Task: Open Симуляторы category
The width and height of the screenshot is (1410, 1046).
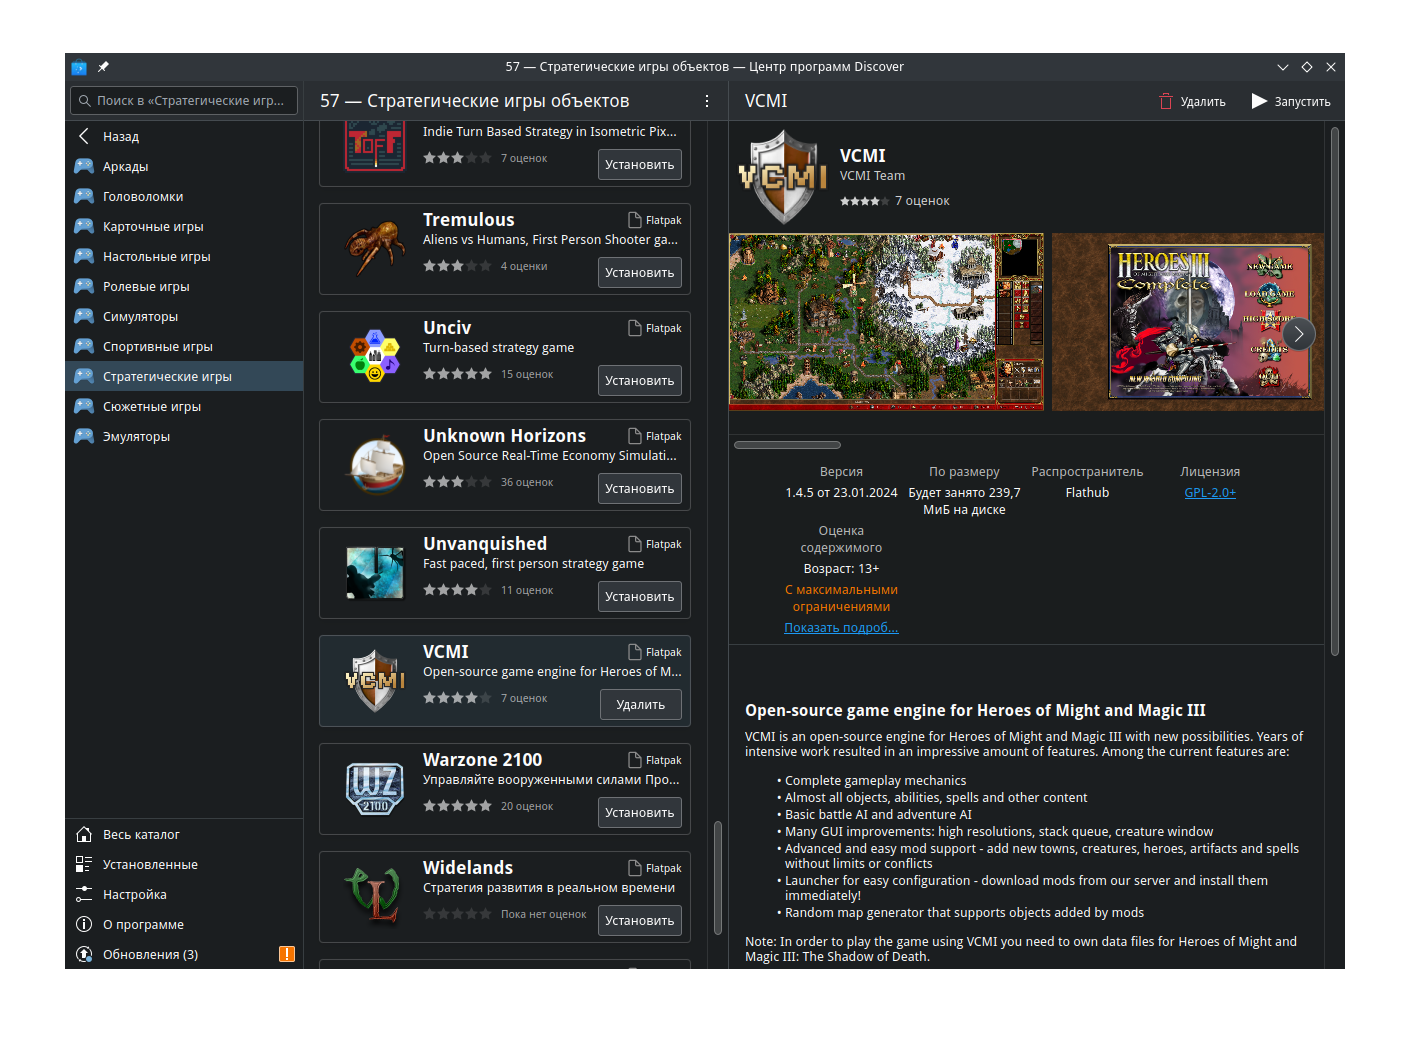Action: point(184,316)
